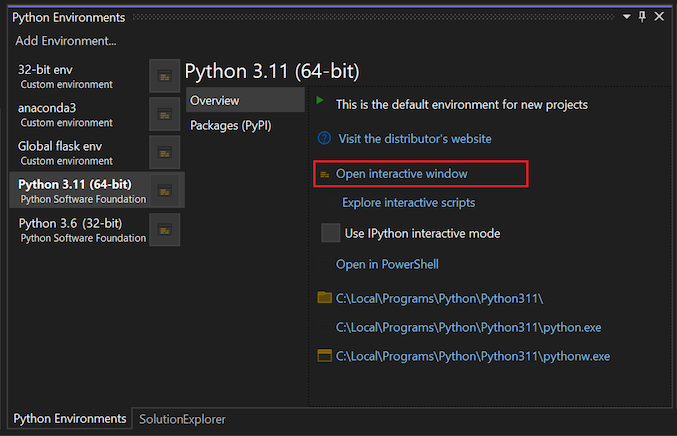The width and height of the screenshot is (677, 436).
Task: Open interactive window icon for Global flask env
Action: [x=165, y=153]
